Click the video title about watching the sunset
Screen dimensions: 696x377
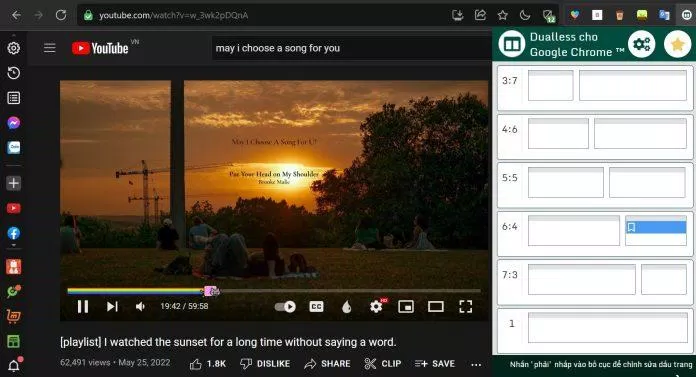click(x=228, y=342)
